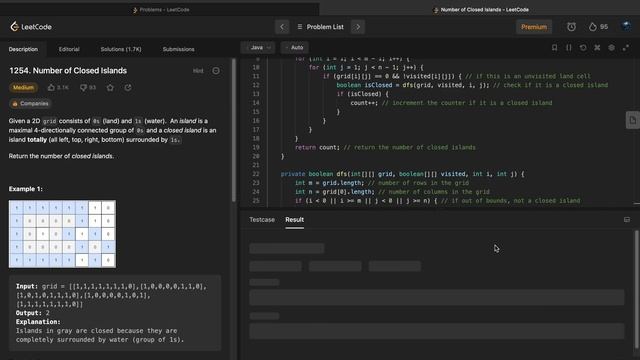Expand the Companies tag

point(30,104)
